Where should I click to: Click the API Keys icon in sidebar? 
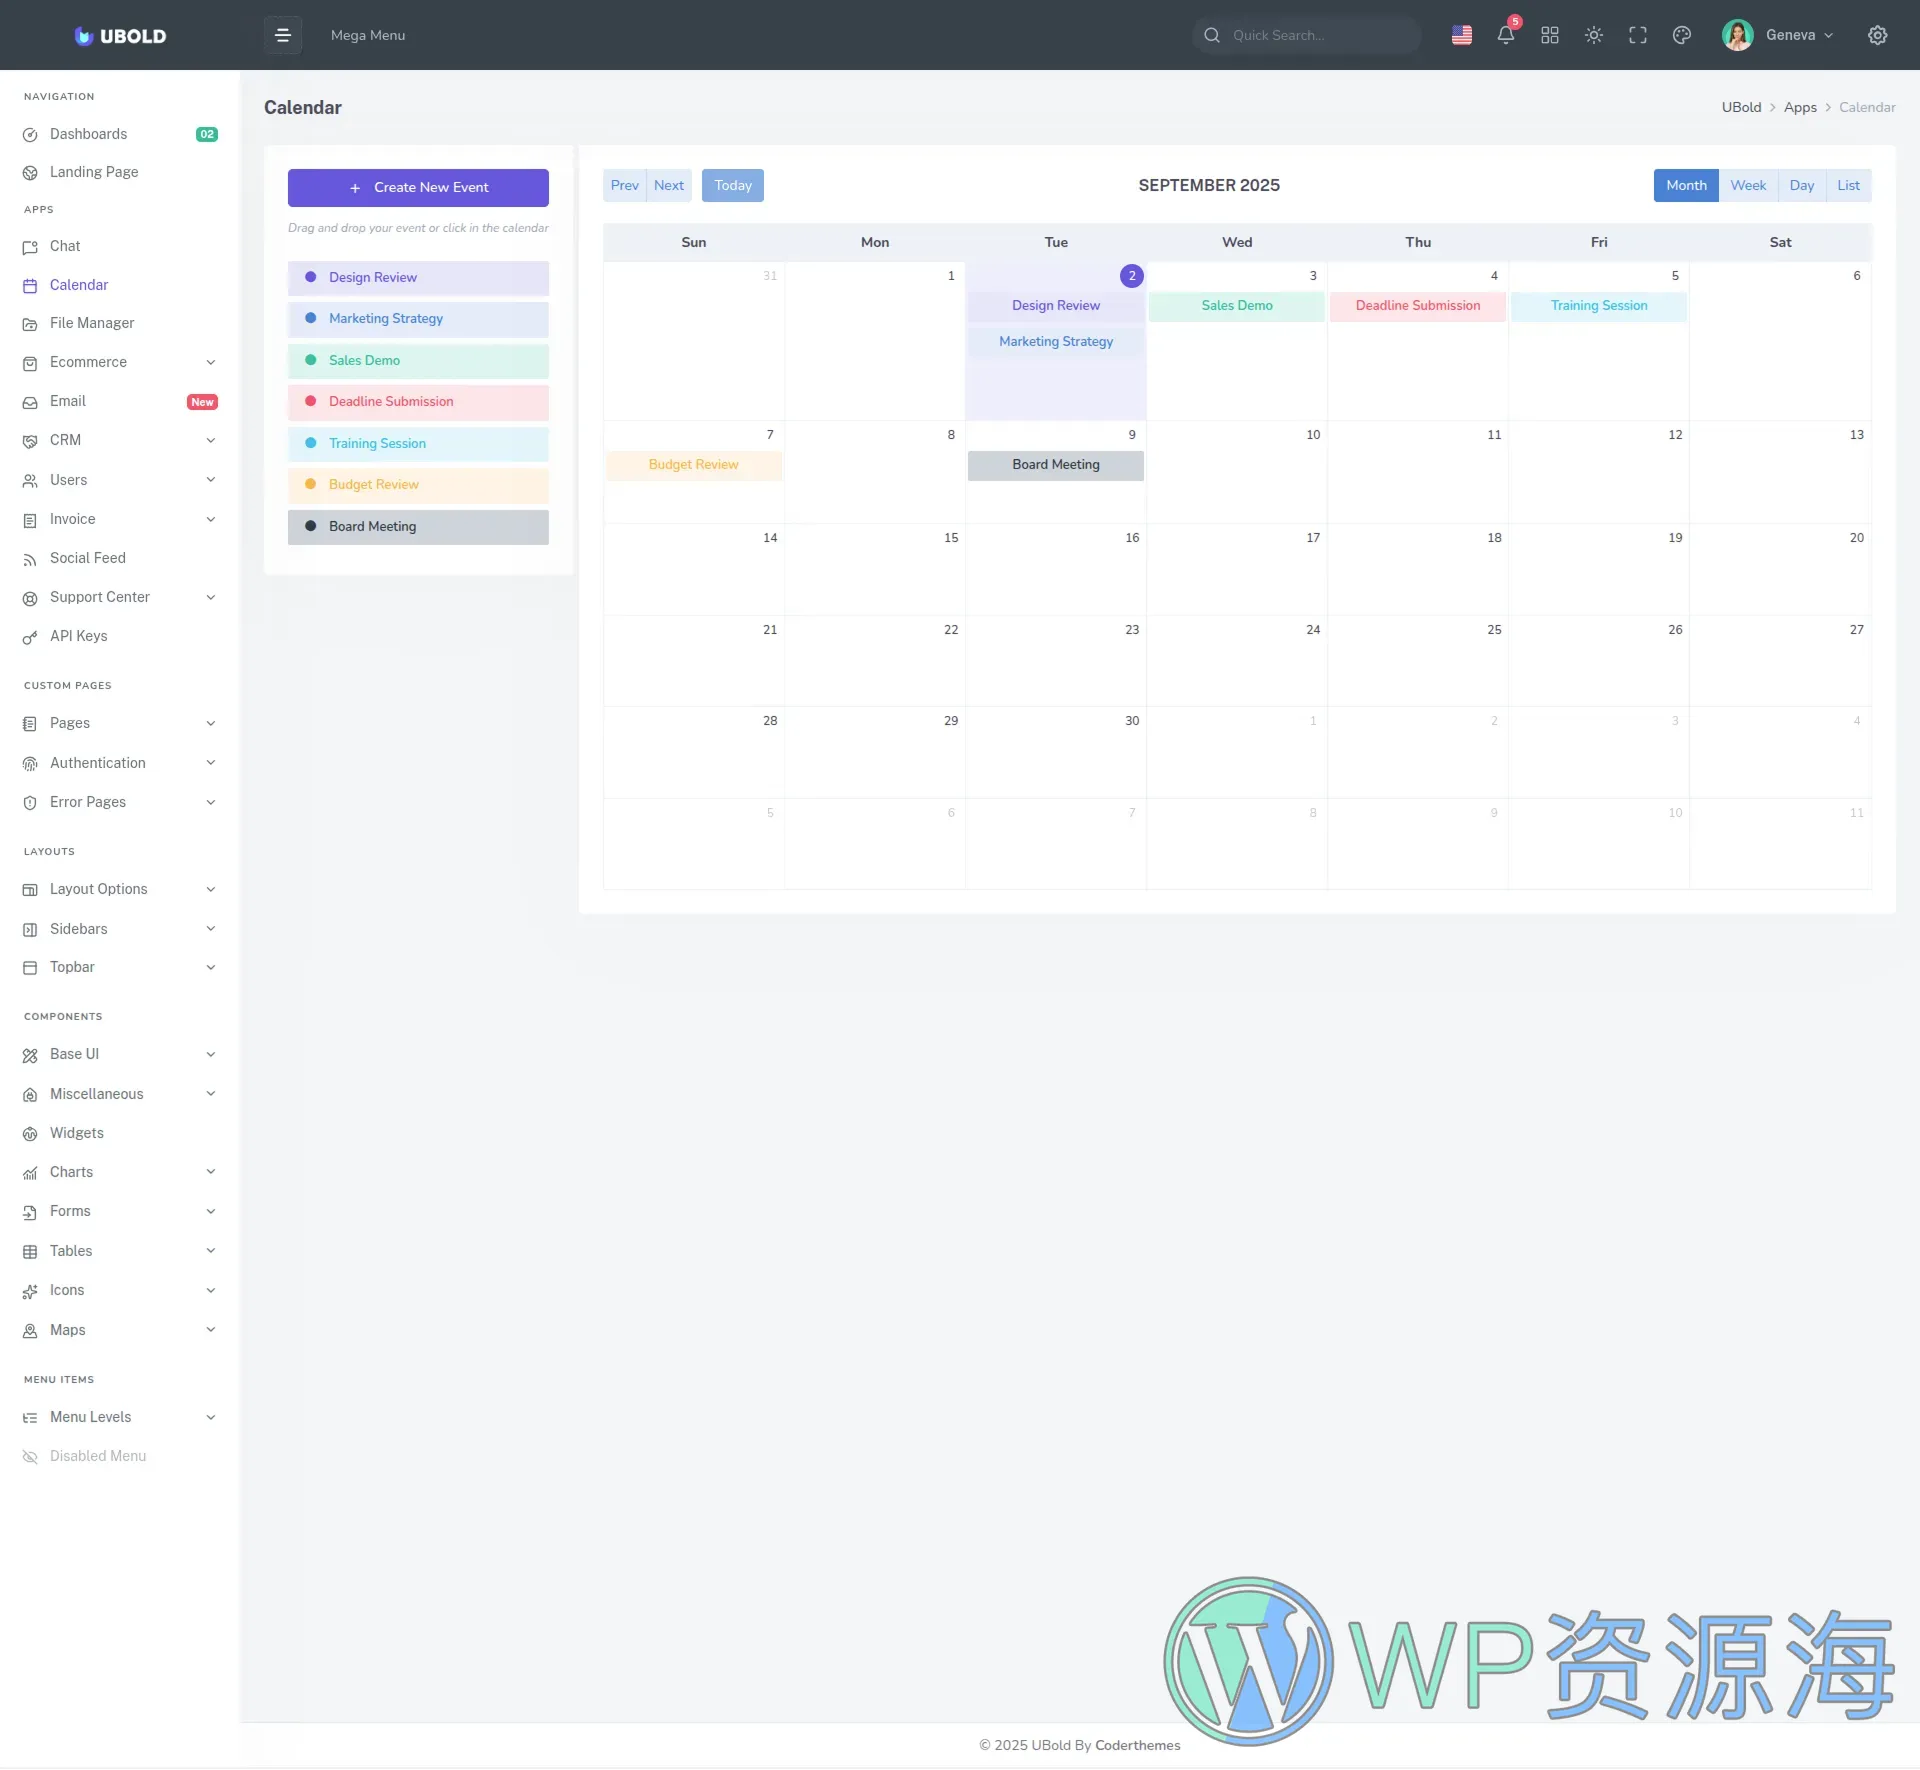[x=30, y=636]
